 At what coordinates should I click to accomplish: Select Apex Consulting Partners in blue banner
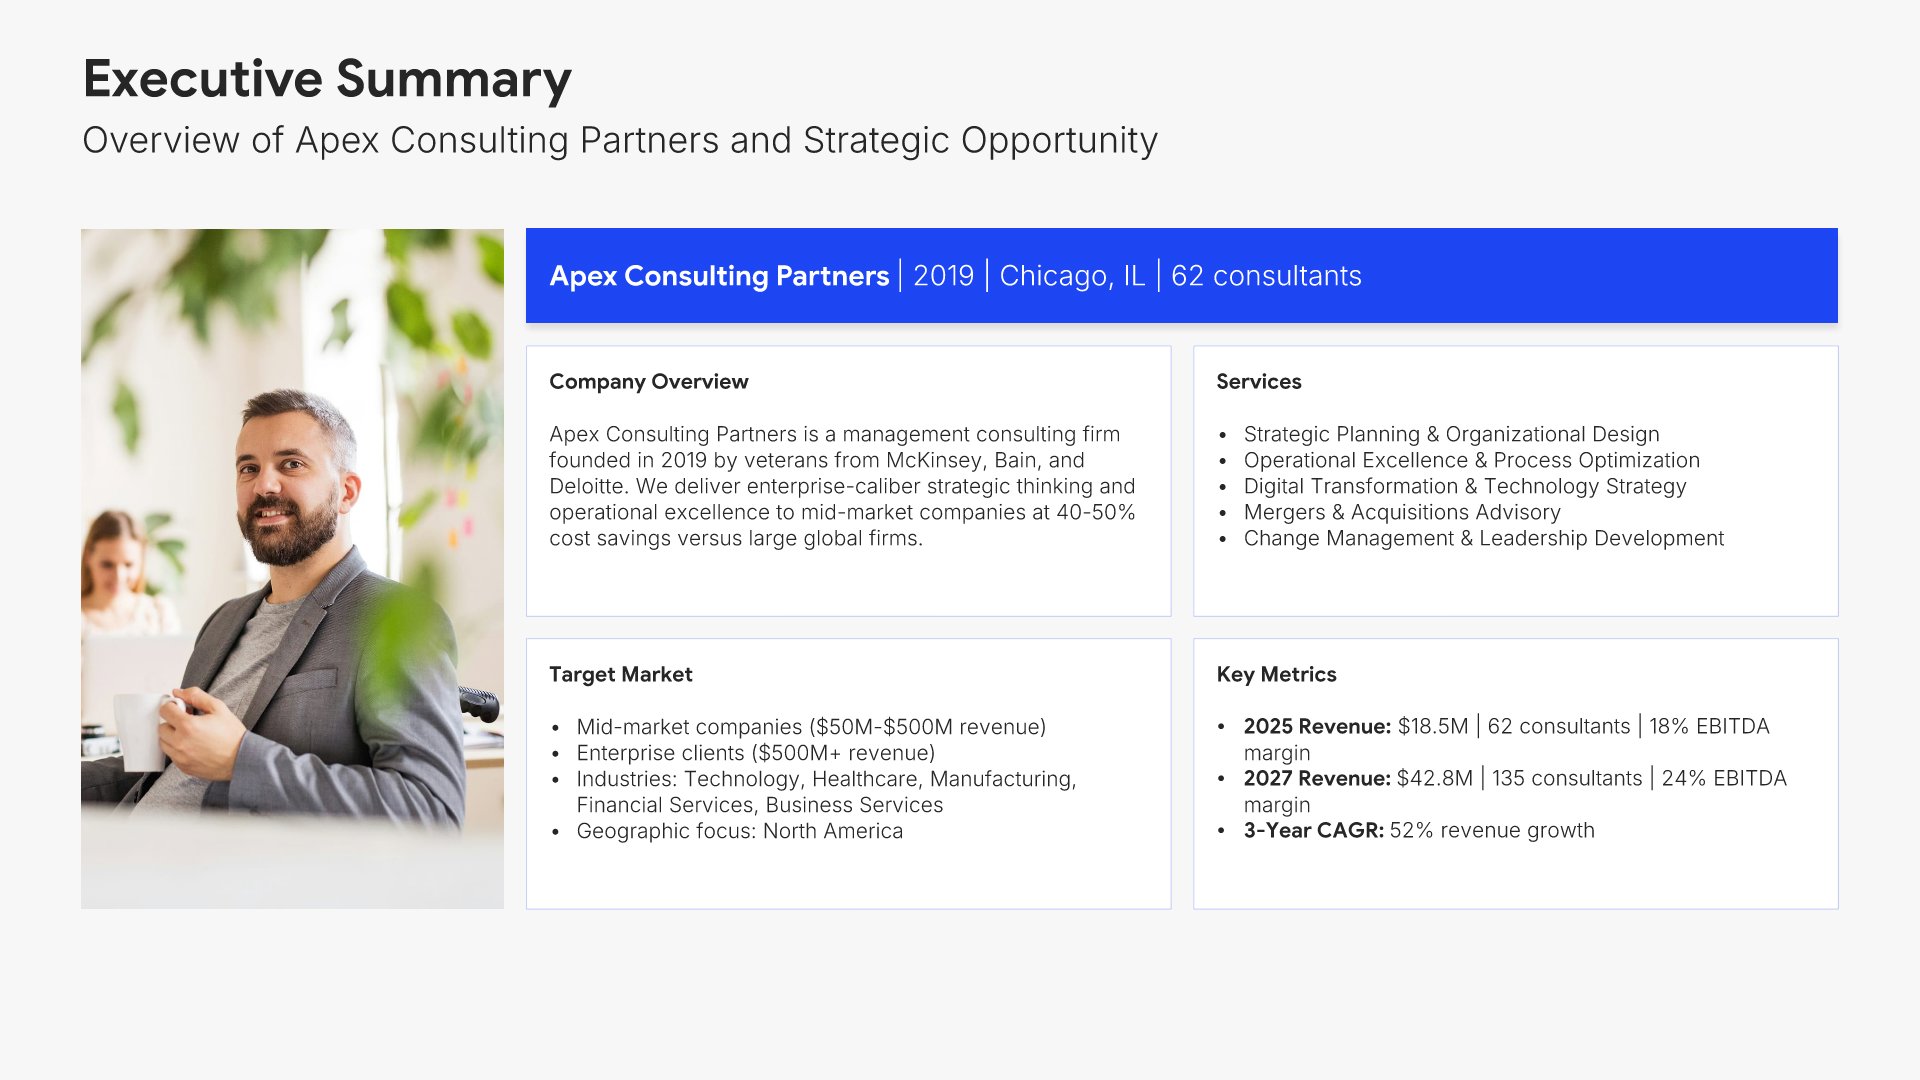pyautogui.click(x=718, y=276)
